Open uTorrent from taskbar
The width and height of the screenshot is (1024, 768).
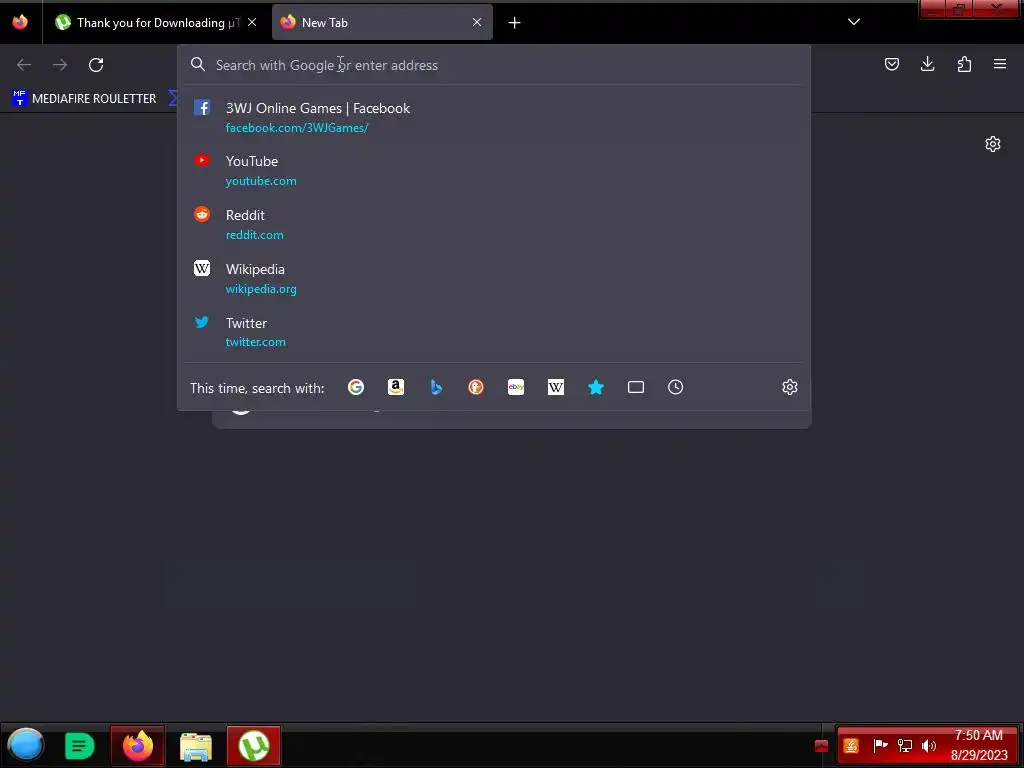coord(254,745)
